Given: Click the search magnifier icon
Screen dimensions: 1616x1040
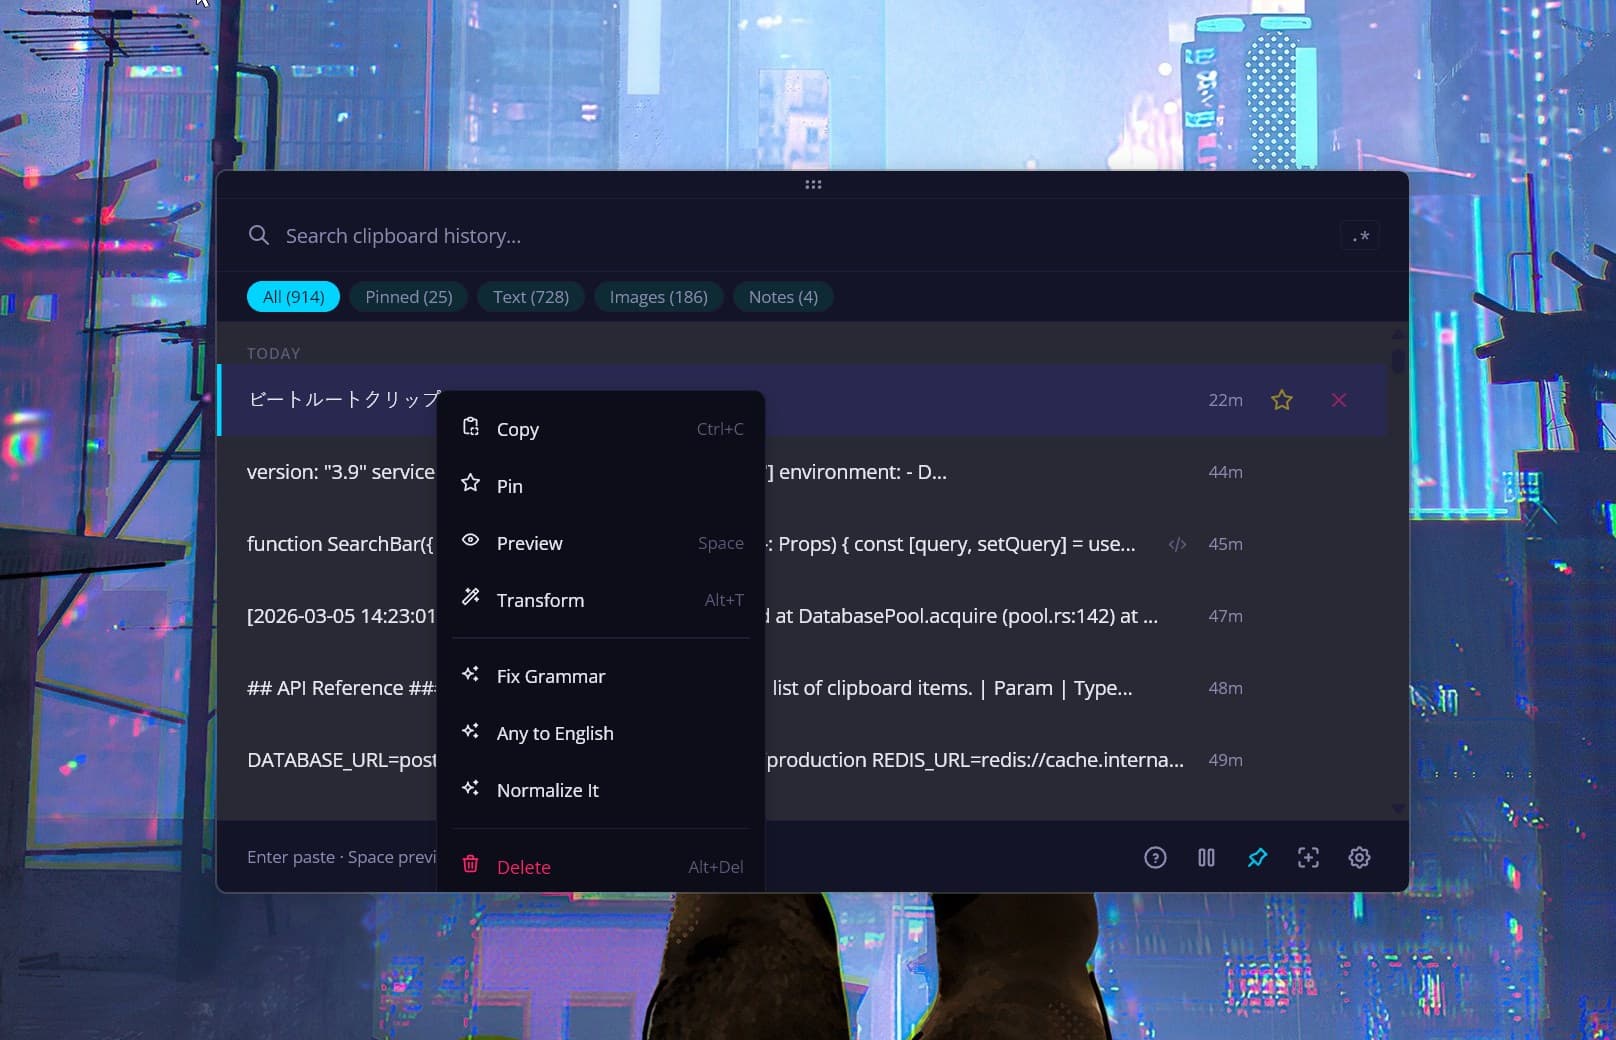Looking at the screenshot, I should tap(259, 235).
